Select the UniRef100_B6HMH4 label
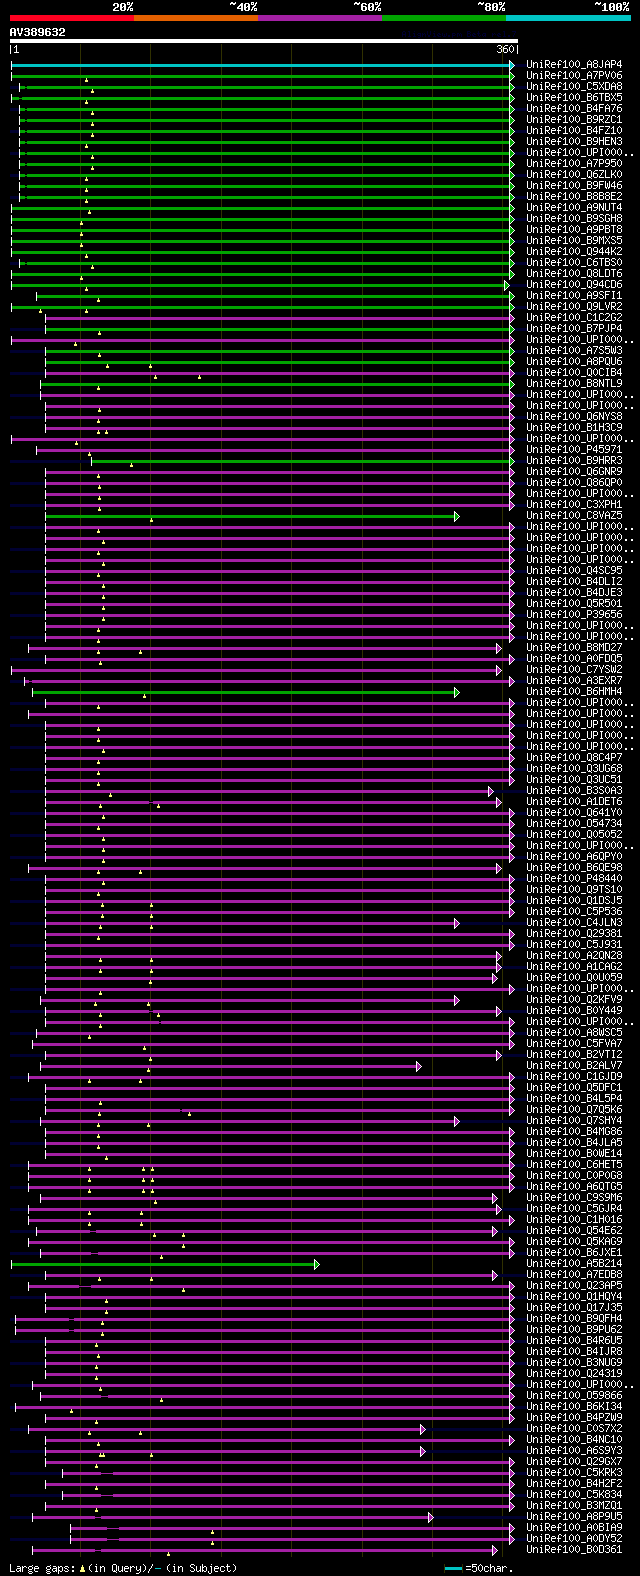The height and width of the screenshot is (1576, 640). (x=574, y=692)
